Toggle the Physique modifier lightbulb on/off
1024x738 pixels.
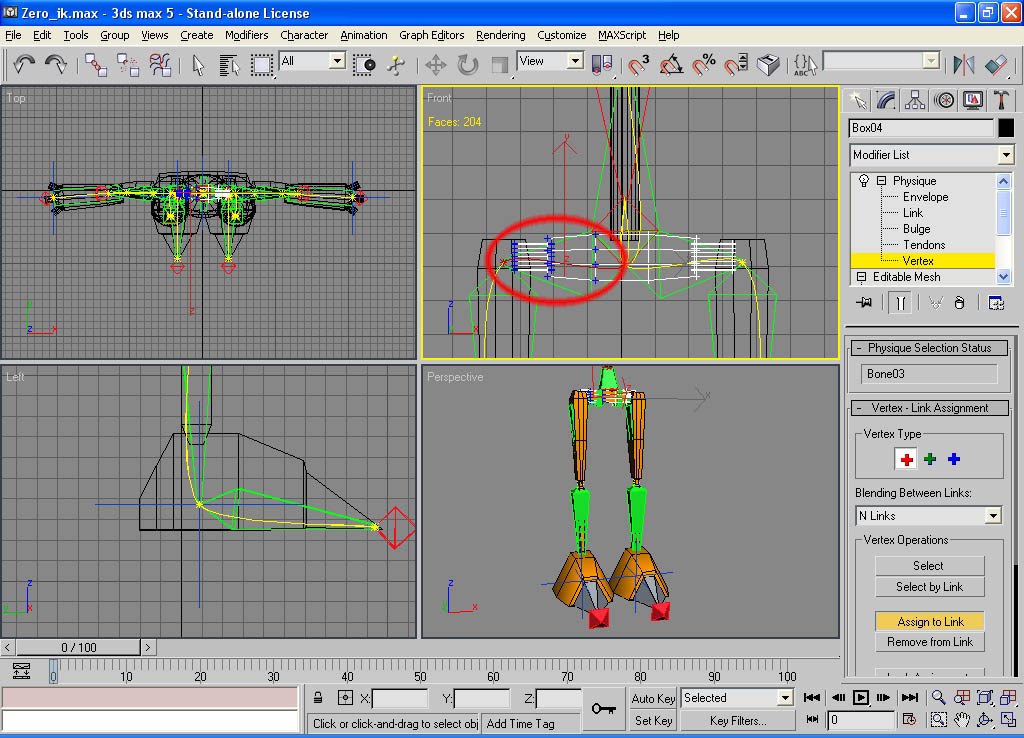(862, 181)
